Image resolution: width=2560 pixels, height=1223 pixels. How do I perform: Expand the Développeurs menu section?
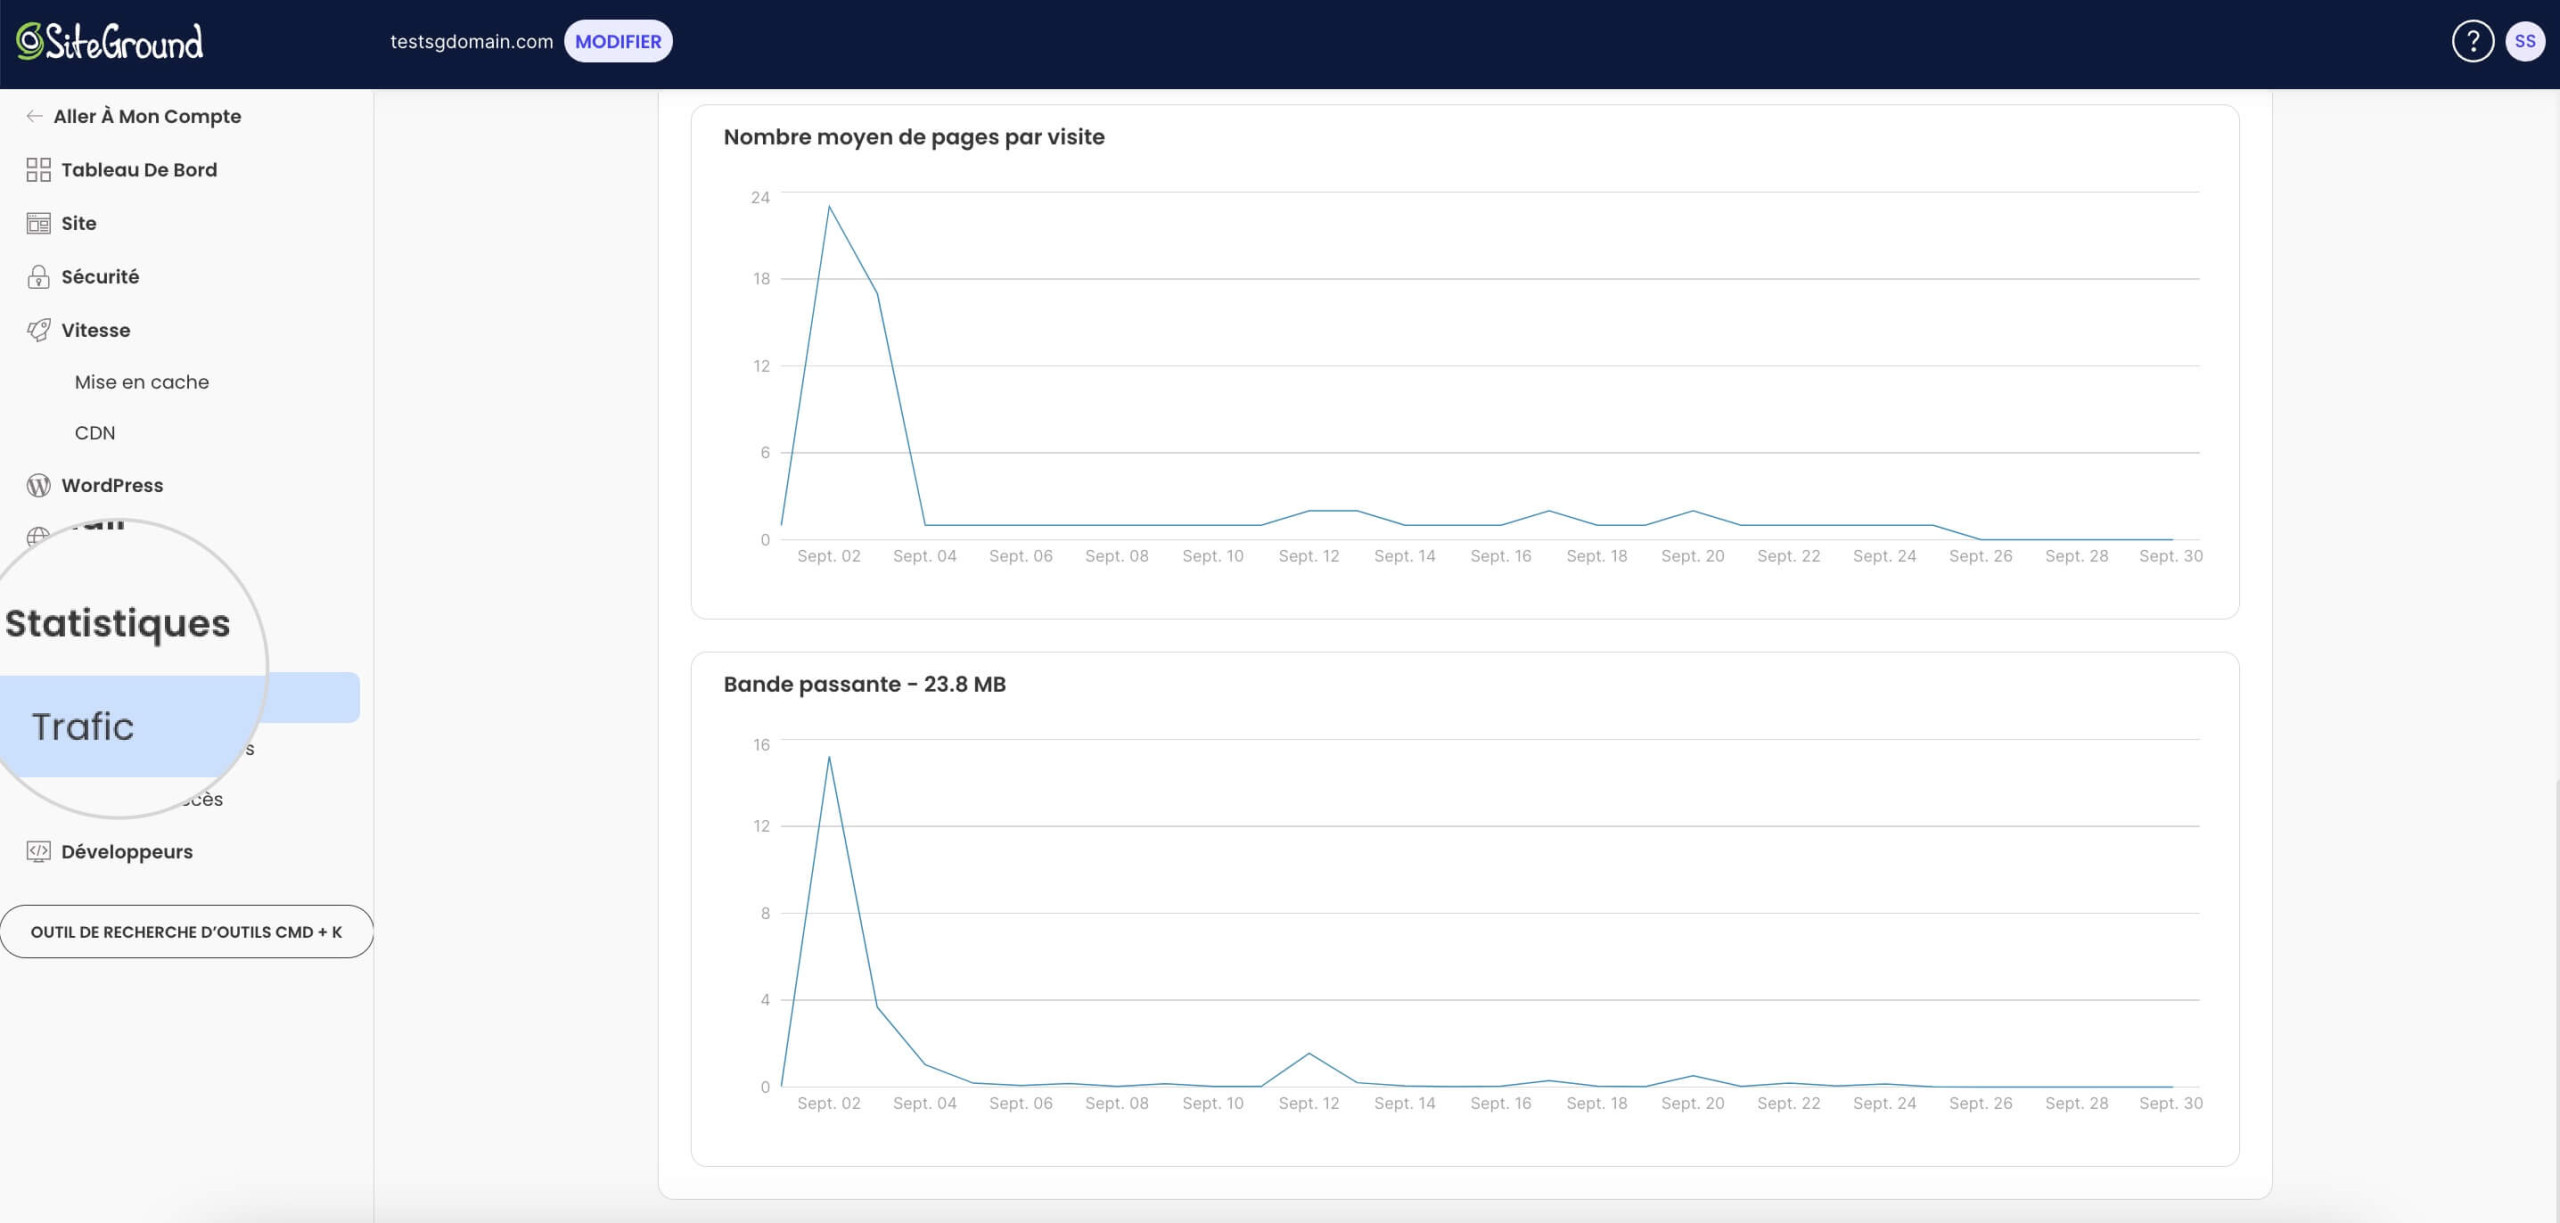pos(127,852)
